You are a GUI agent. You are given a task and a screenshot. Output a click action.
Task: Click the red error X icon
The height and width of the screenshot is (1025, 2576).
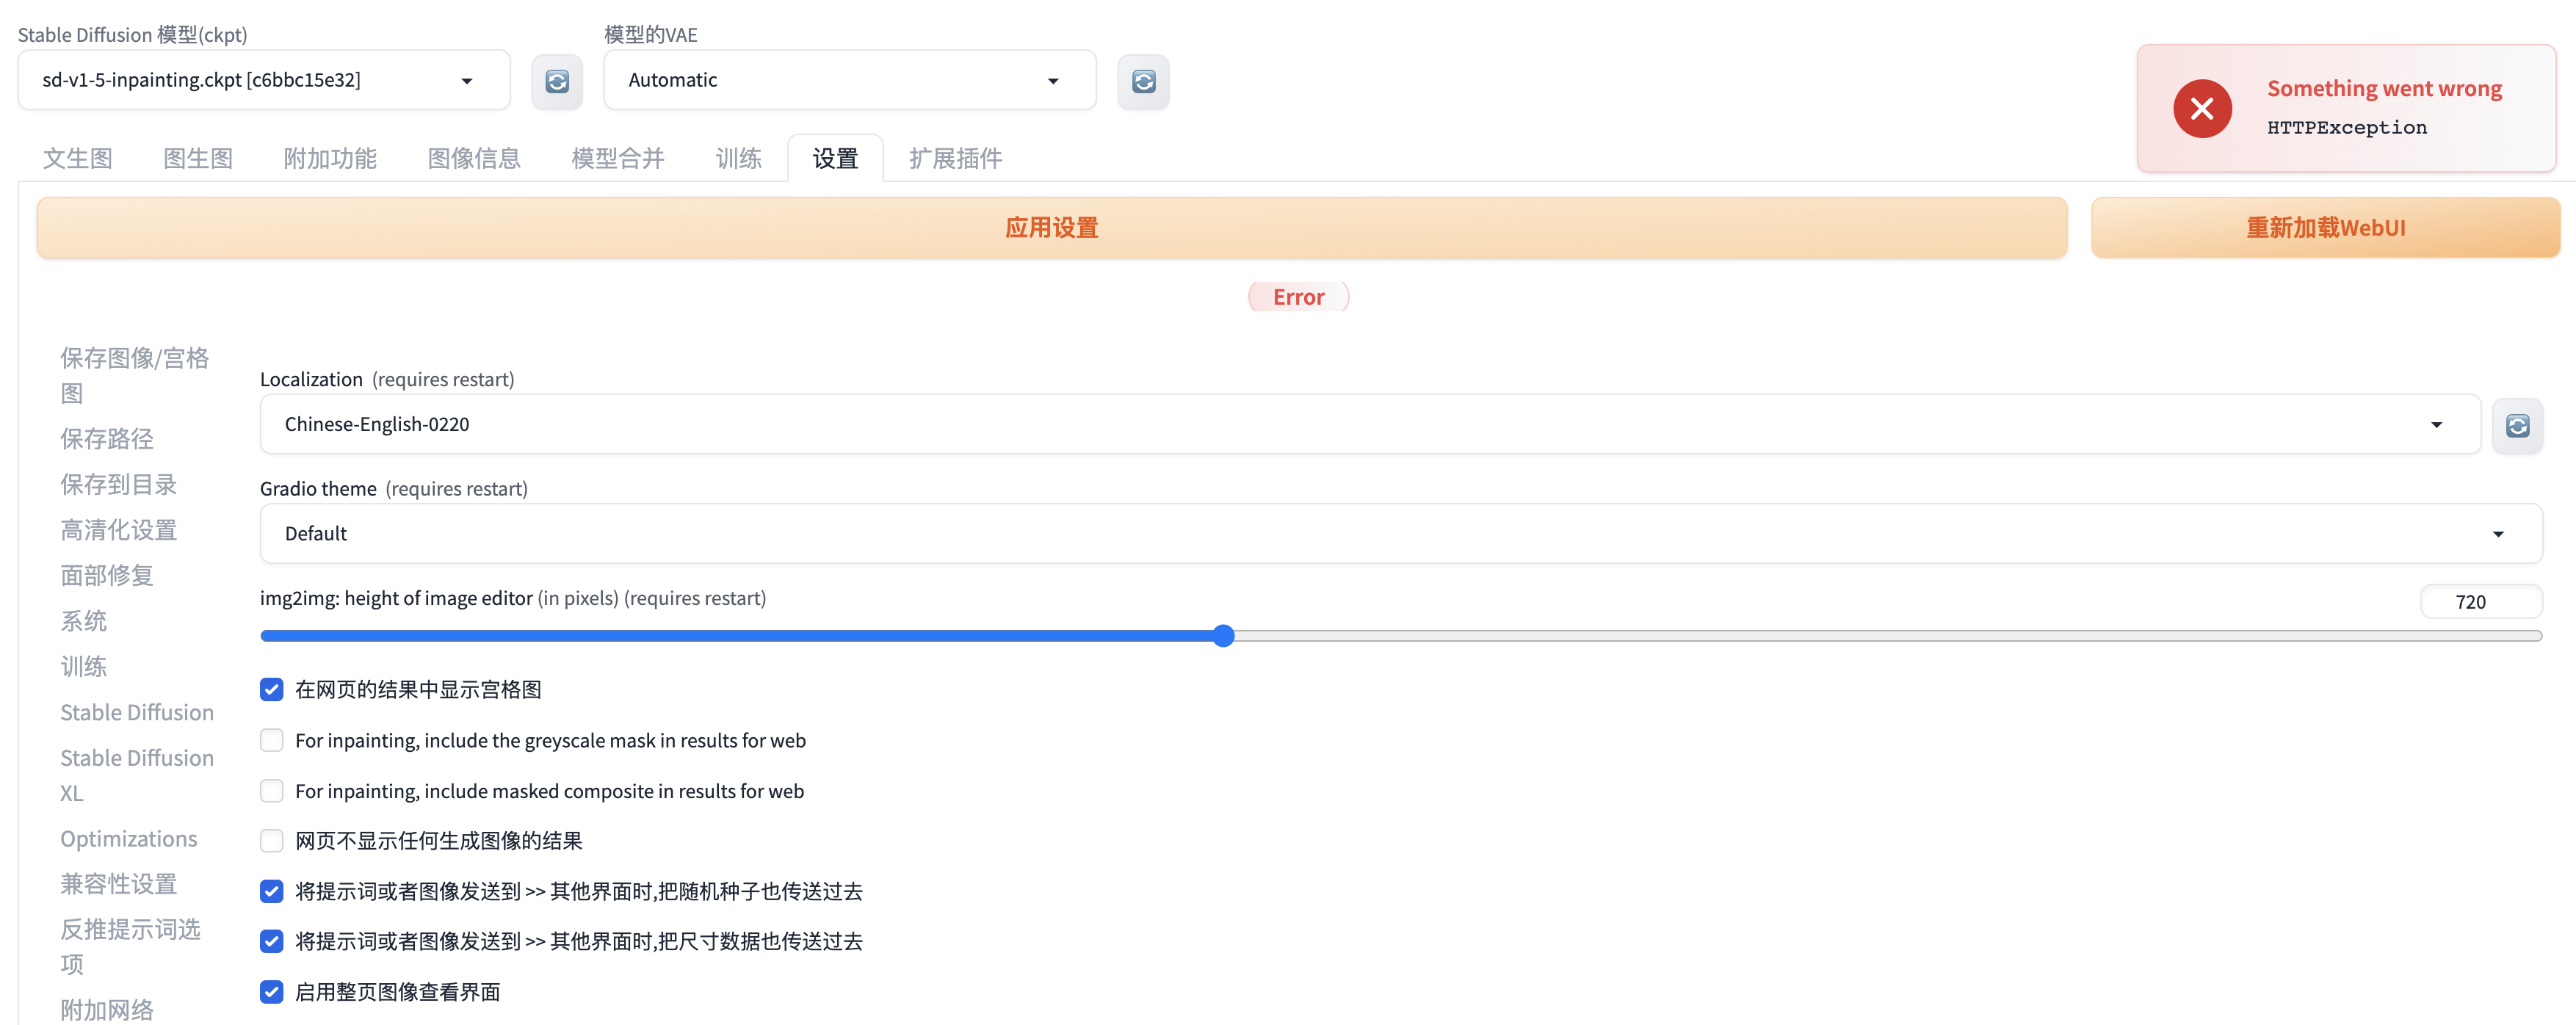coord(2201,109)
